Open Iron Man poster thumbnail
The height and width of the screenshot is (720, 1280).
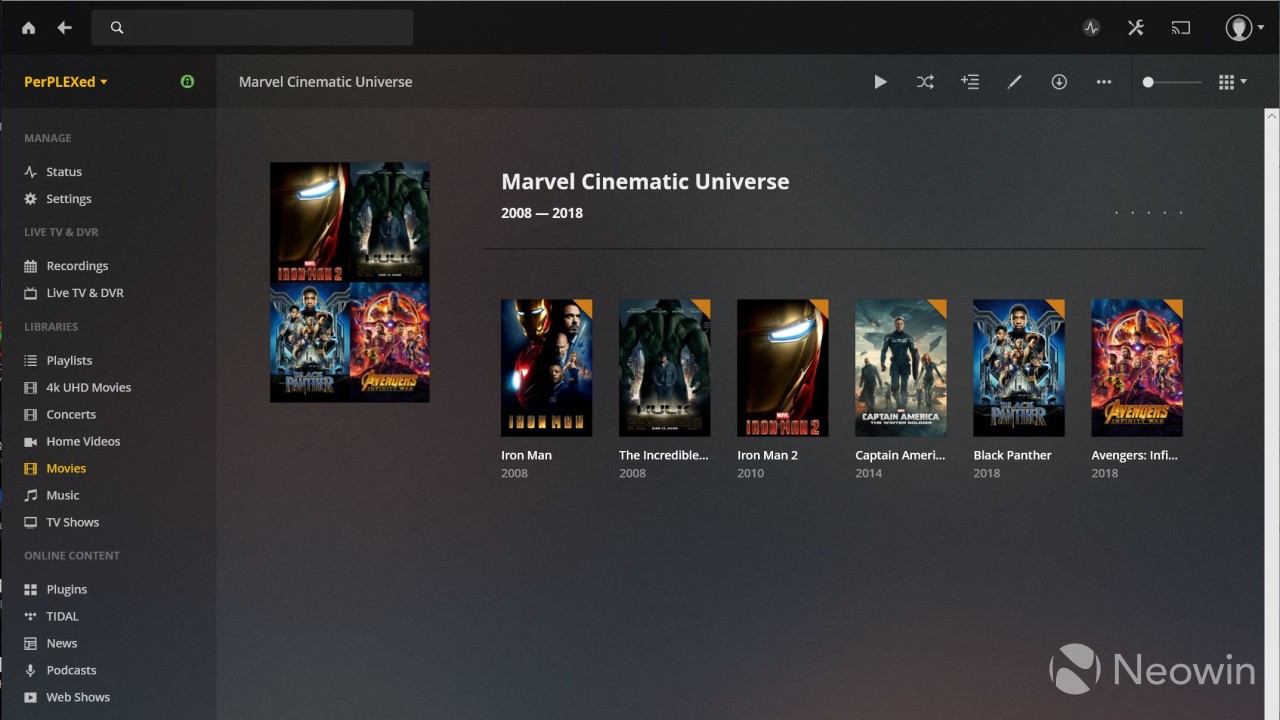[546, 368]
